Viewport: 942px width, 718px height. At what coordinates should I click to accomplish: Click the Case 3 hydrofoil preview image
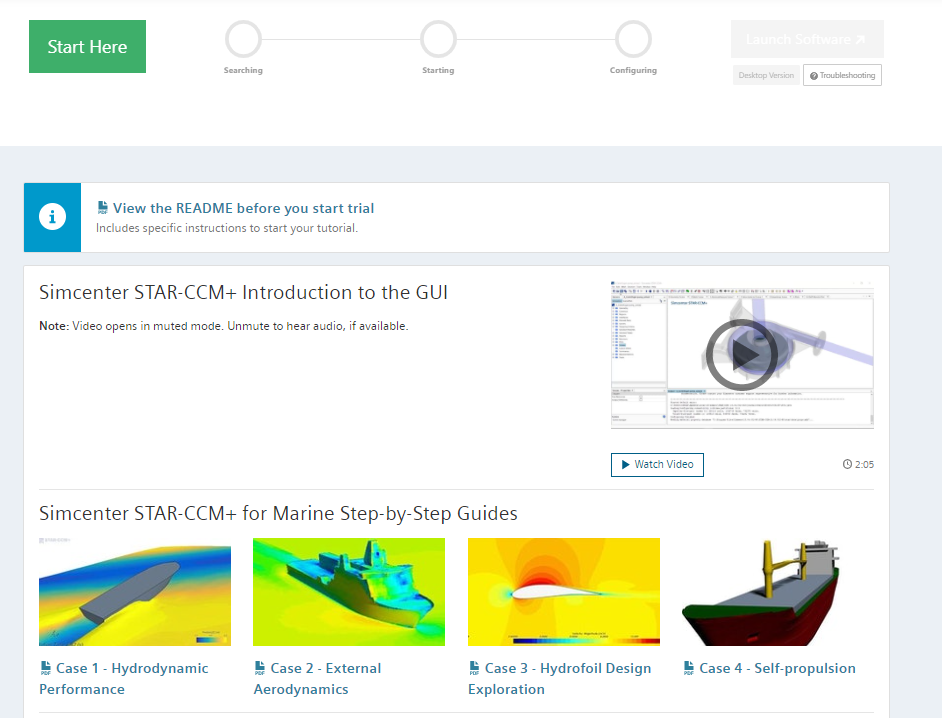click(563, 592)
